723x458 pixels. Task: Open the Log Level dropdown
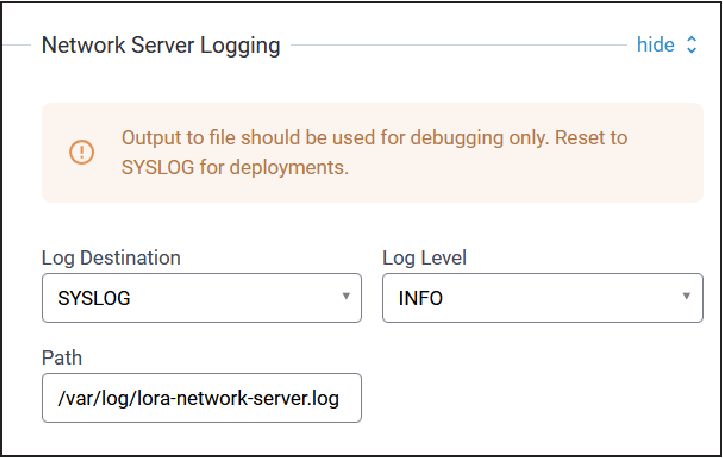coord(530,298)
